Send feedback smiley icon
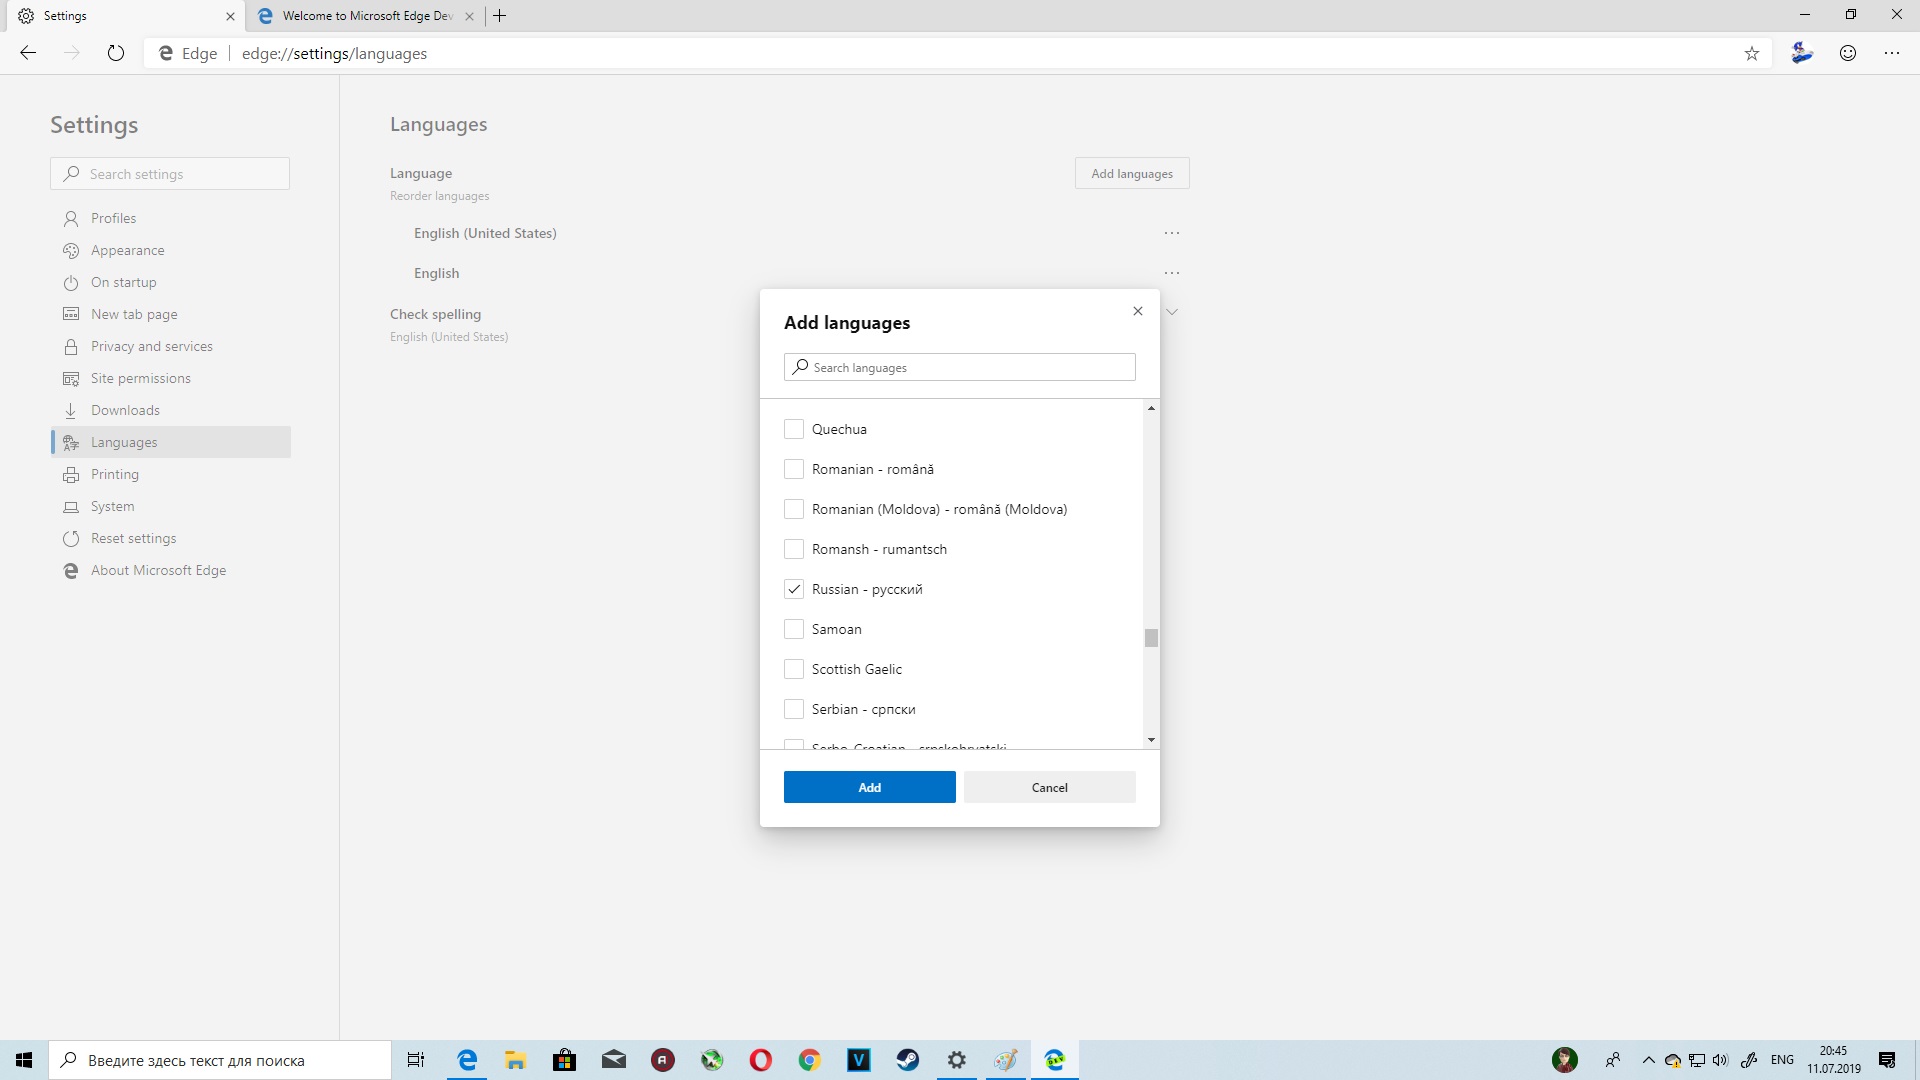The image size is (1920, 1080). point(1848,53)
